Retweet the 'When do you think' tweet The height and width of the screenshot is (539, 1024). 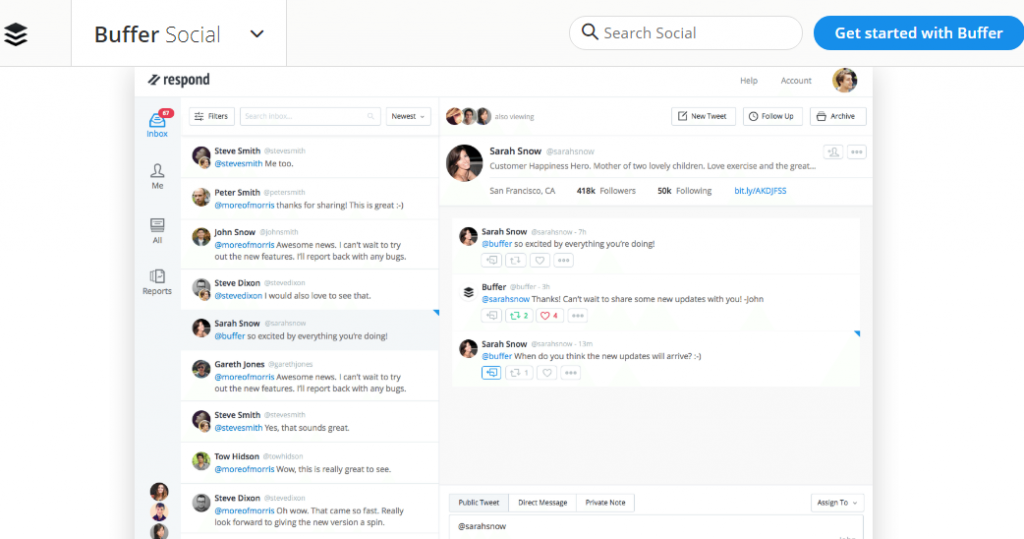(x=519, y=372)
